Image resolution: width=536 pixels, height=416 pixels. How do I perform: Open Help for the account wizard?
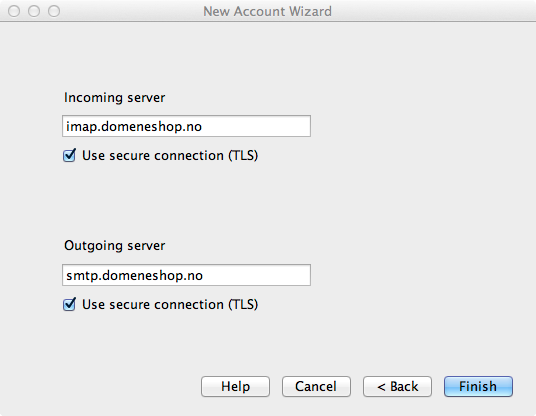(x=236, y=387)
